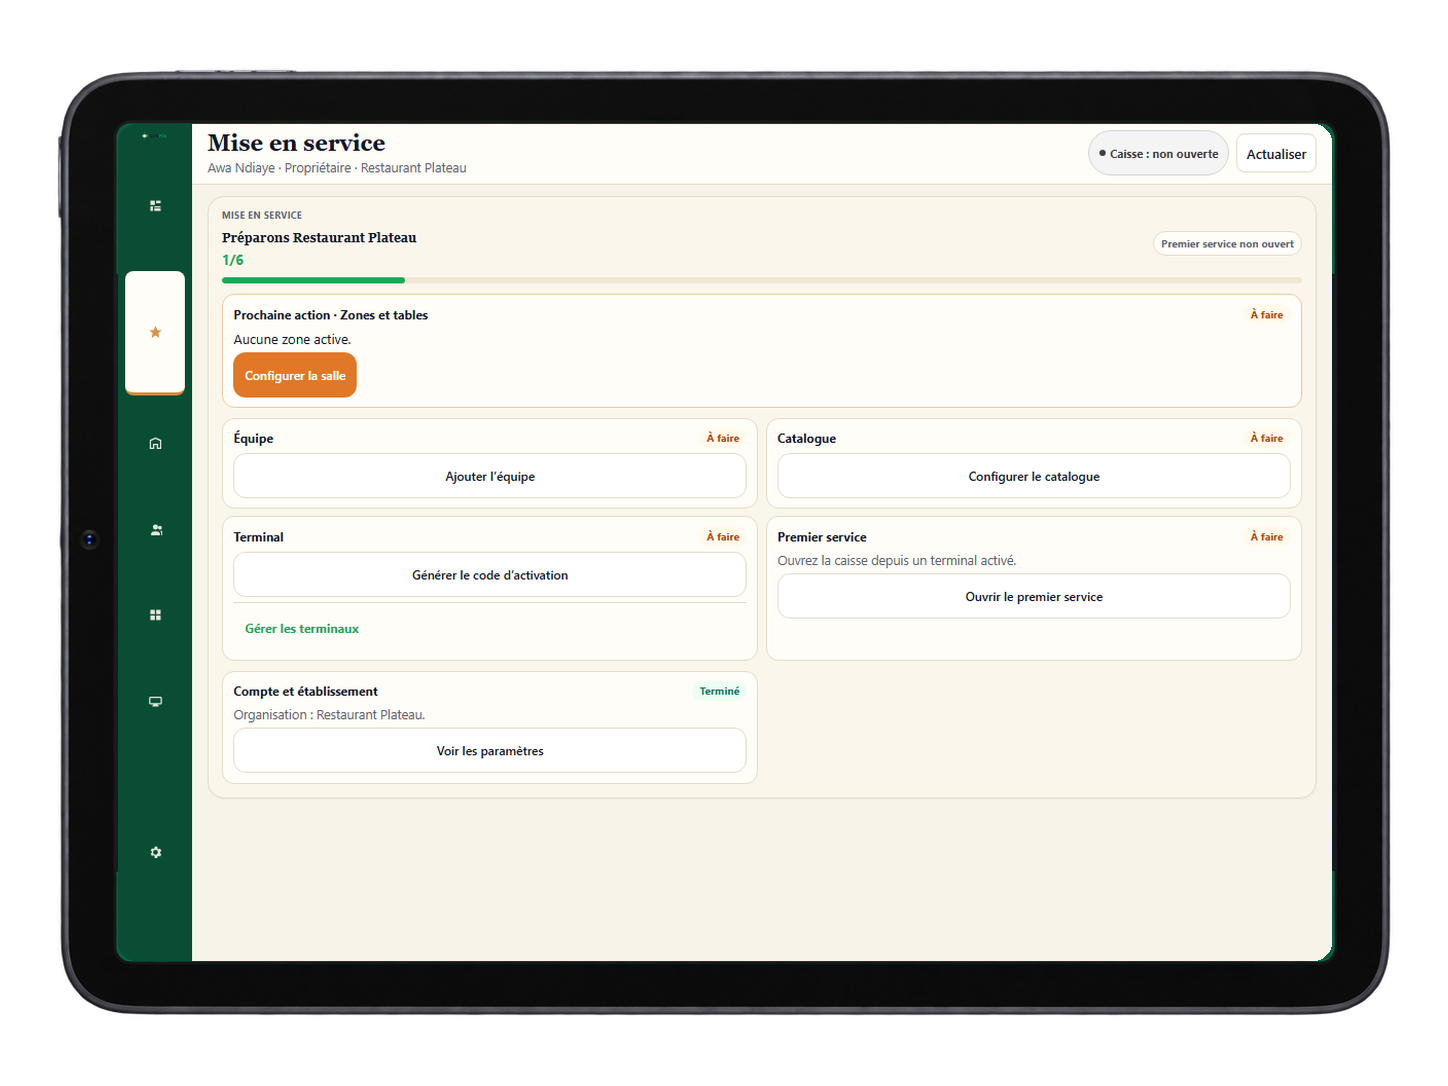Click the 'Caisse : non ouverte' status pill

(x=1158, y=154)
